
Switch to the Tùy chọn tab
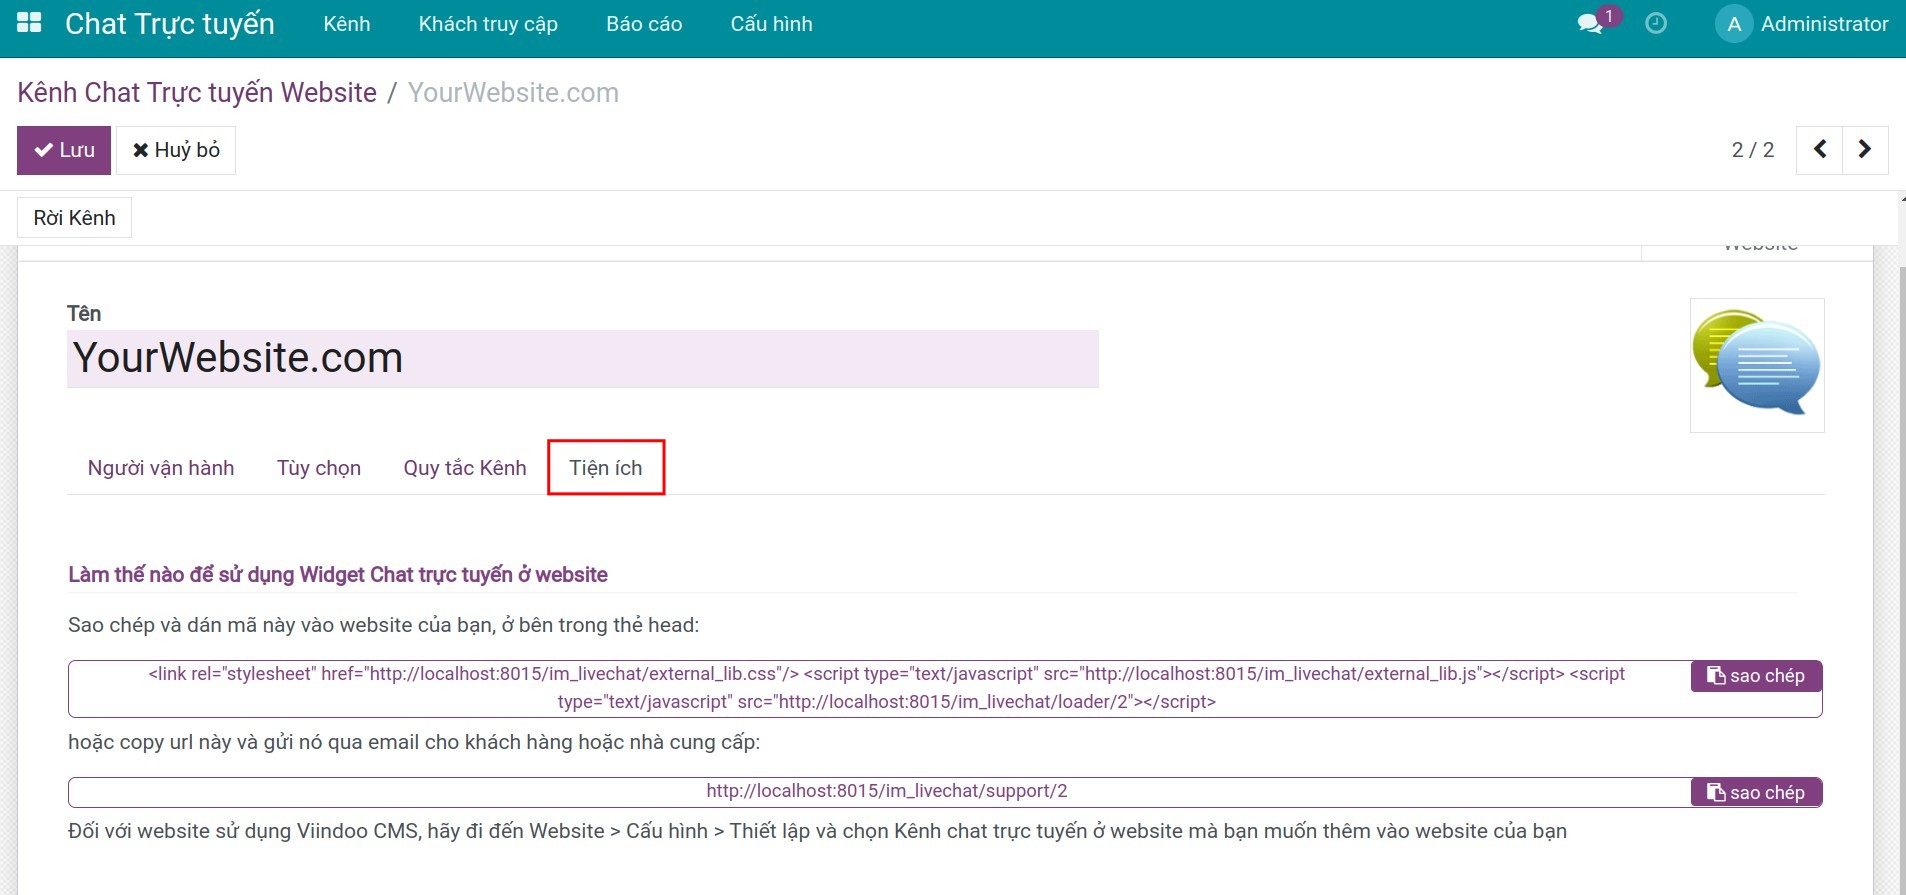coord(319,468)
